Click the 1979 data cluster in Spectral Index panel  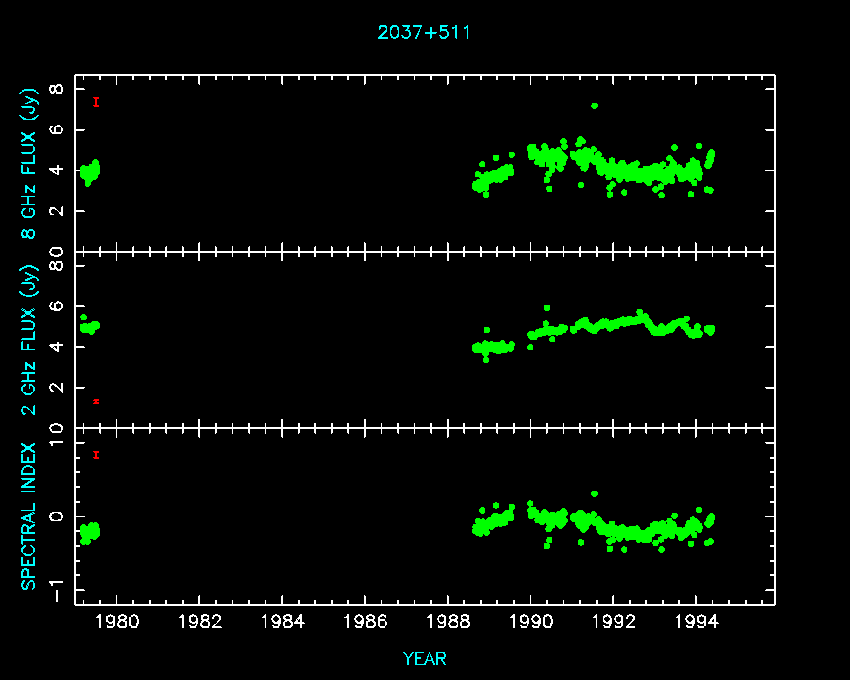90,532
